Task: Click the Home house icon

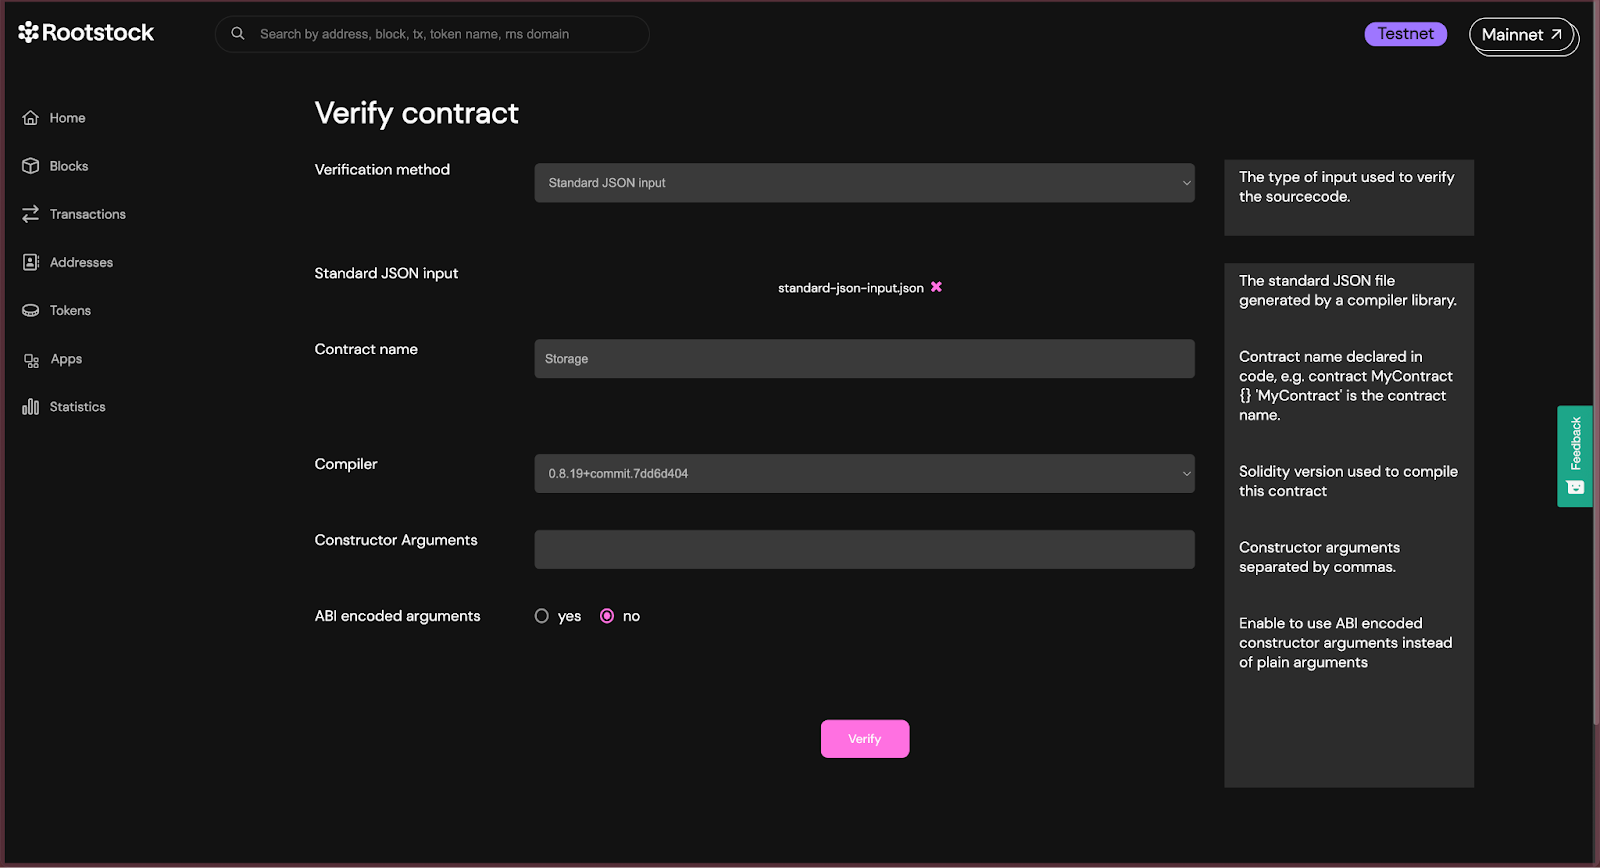Action: [x=31, y=118]
